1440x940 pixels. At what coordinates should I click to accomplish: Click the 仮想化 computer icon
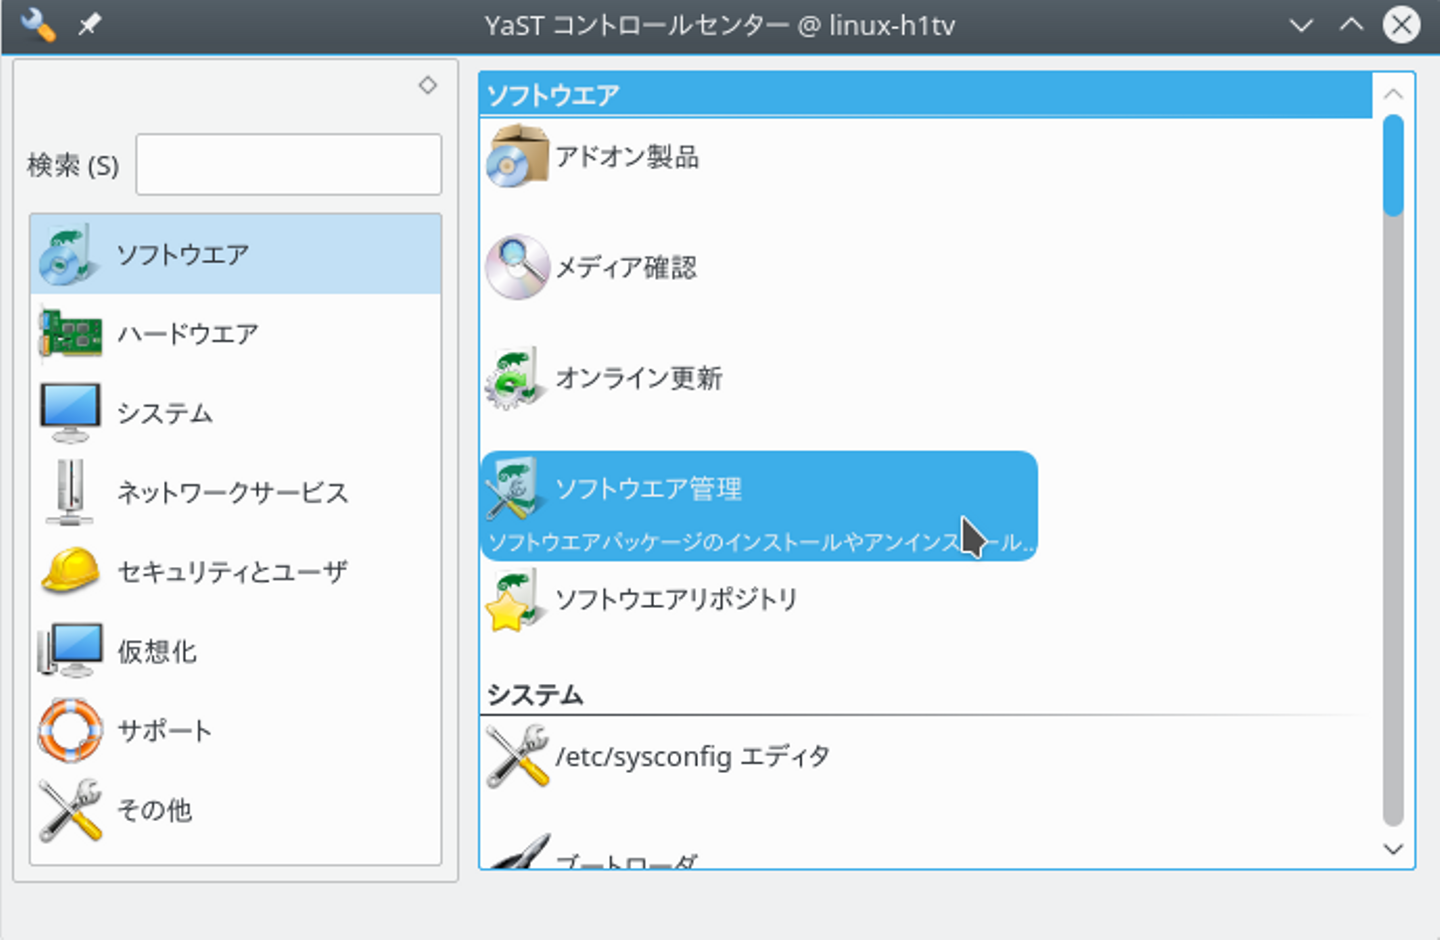(69, 651)
